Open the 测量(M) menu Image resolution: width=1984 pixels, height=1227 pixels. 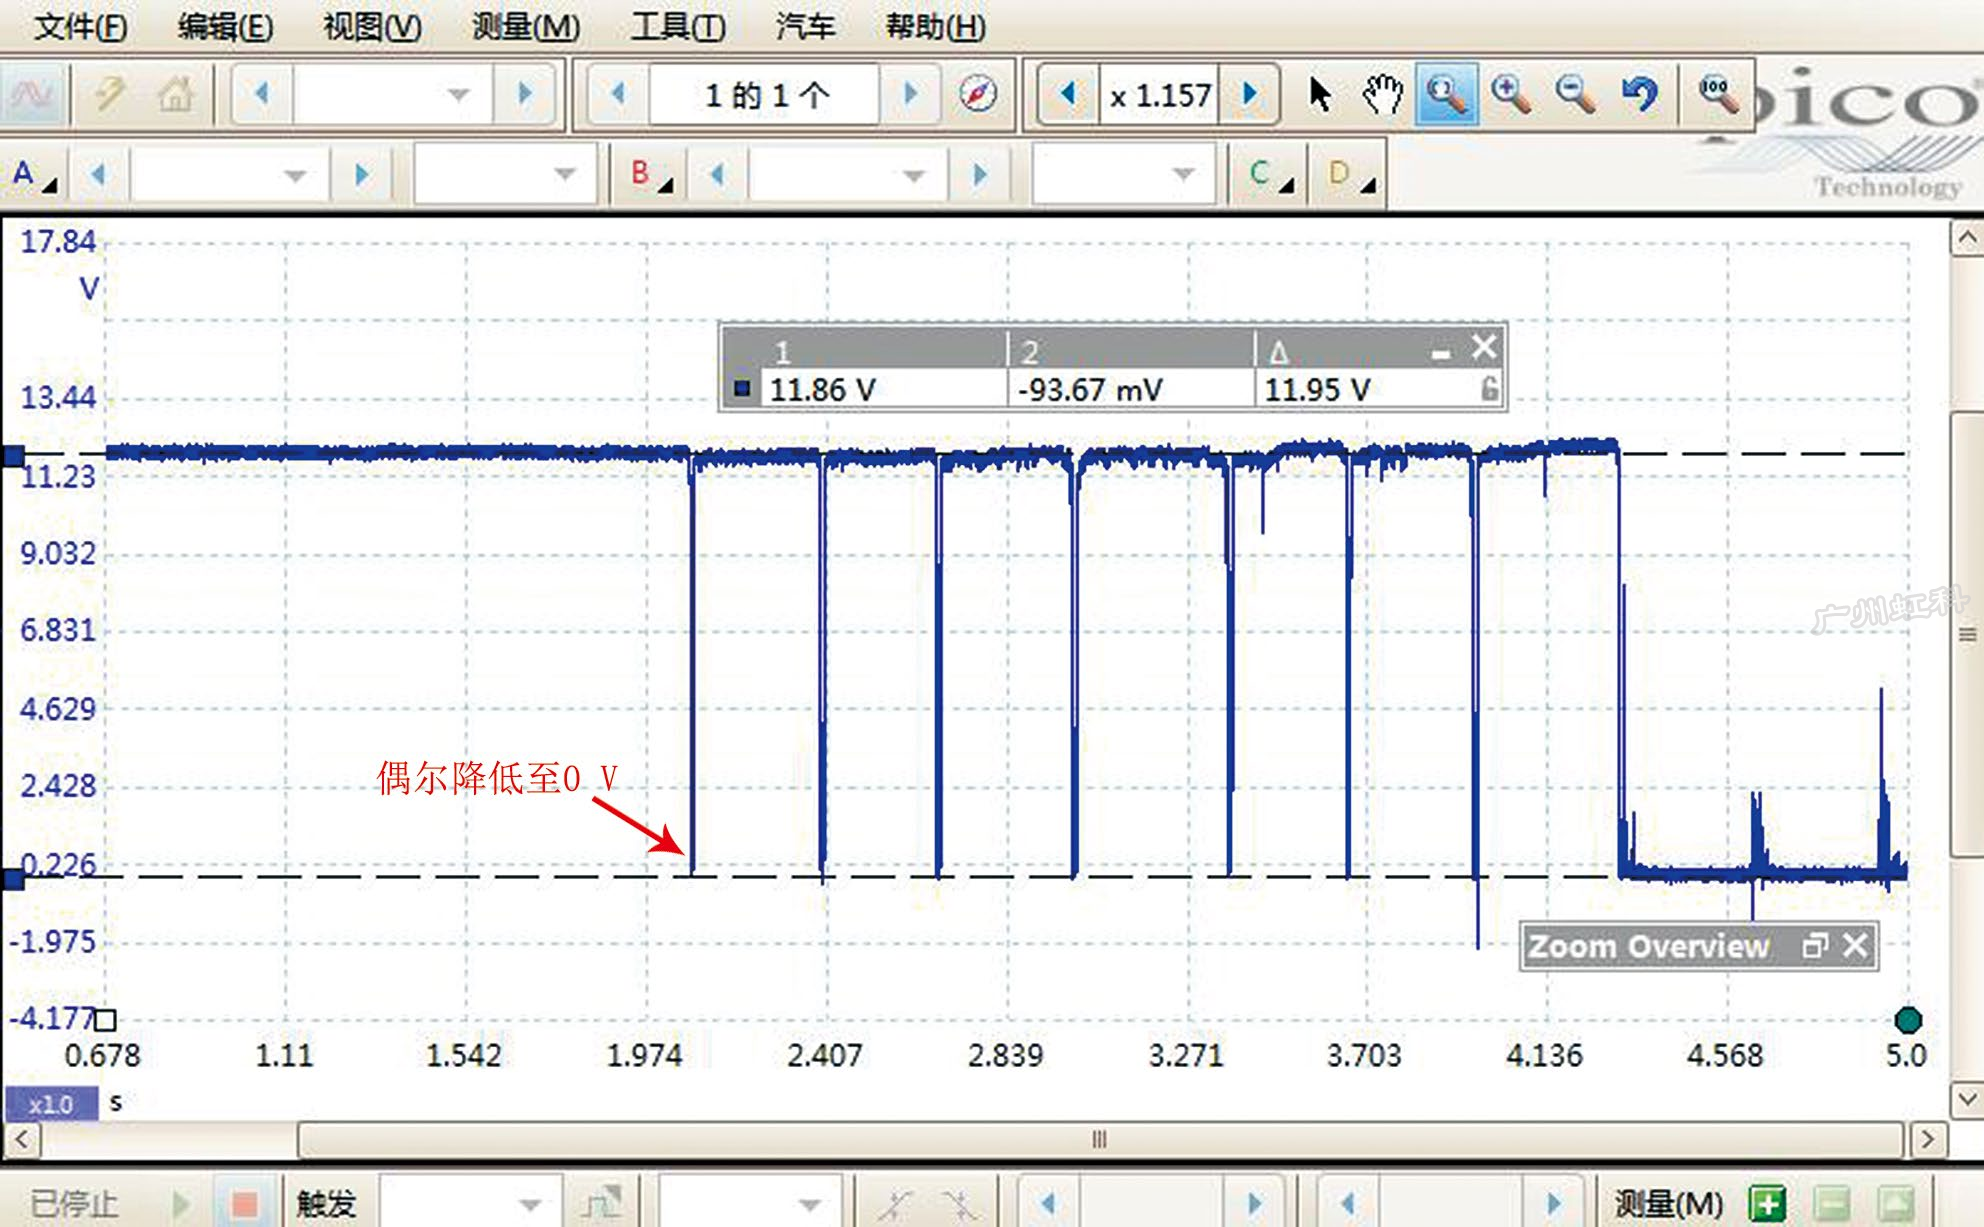point(525,27)
